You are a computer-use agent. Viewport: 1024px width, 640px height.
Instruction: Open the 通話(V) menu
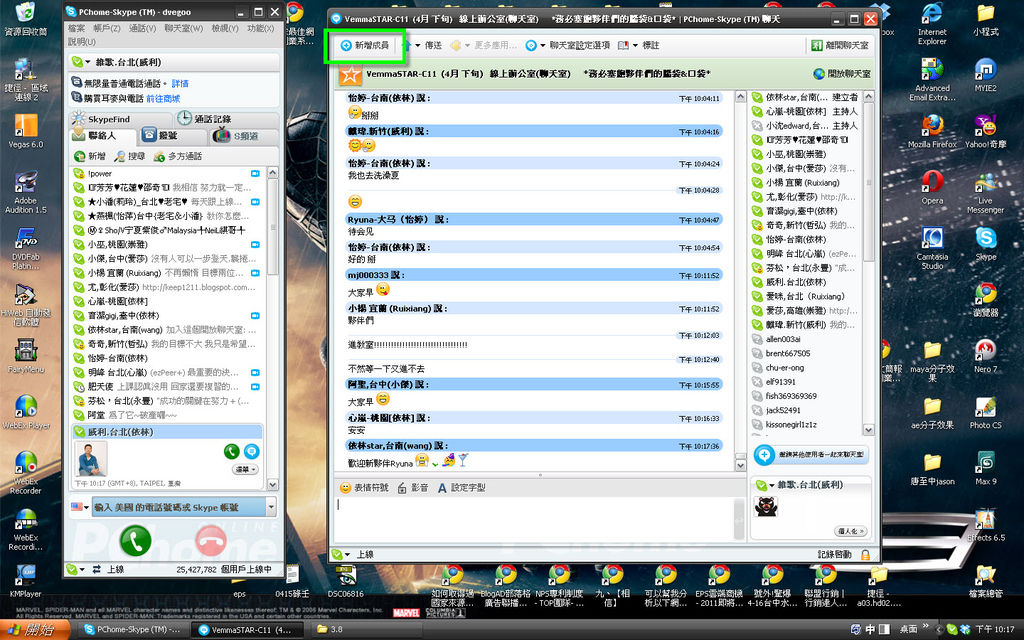142,28
